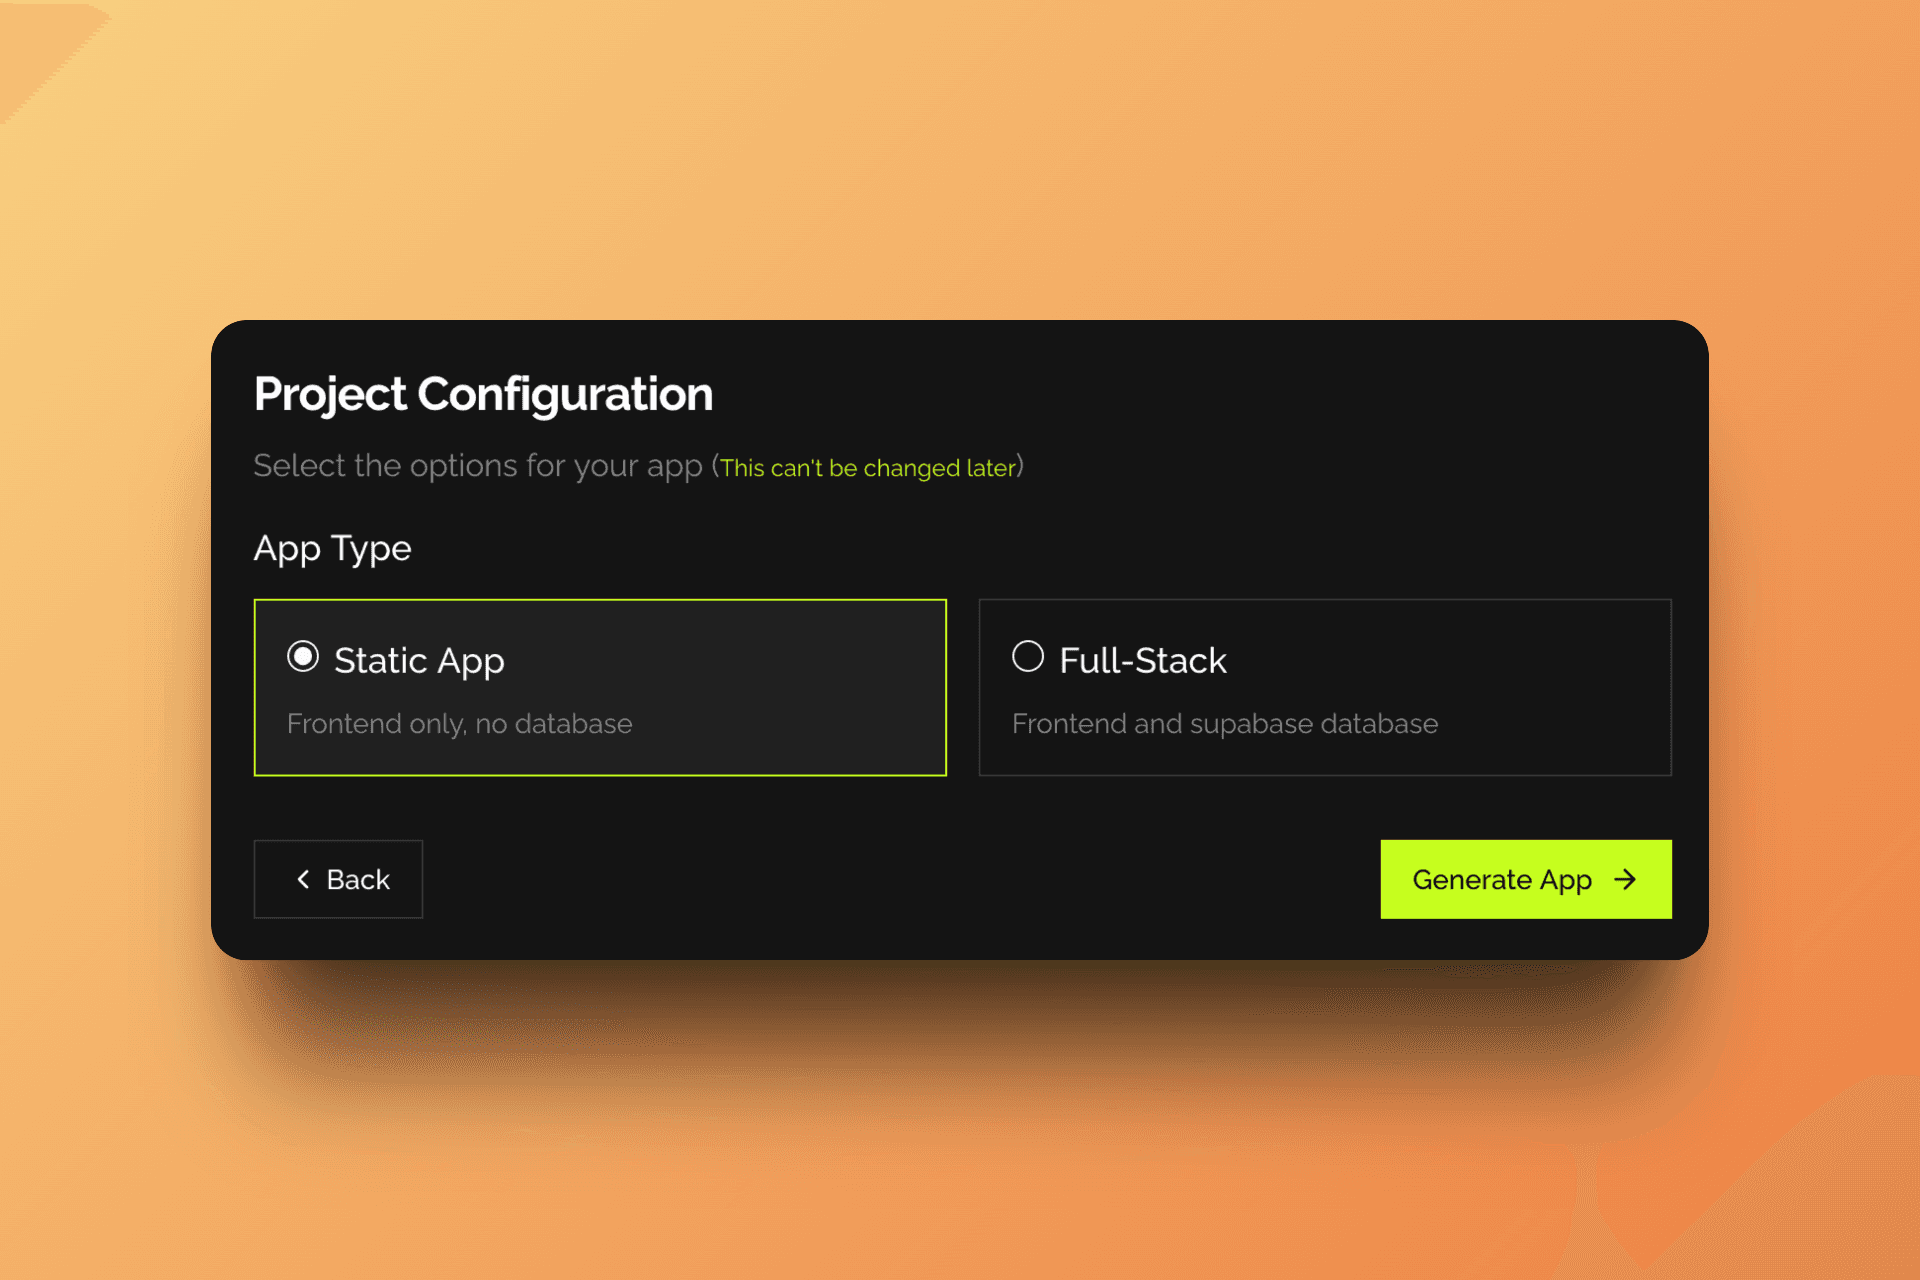1920x1280 pixels.
Task: Click the Full-Stack card panel
Action: (x=1325, y=688)
